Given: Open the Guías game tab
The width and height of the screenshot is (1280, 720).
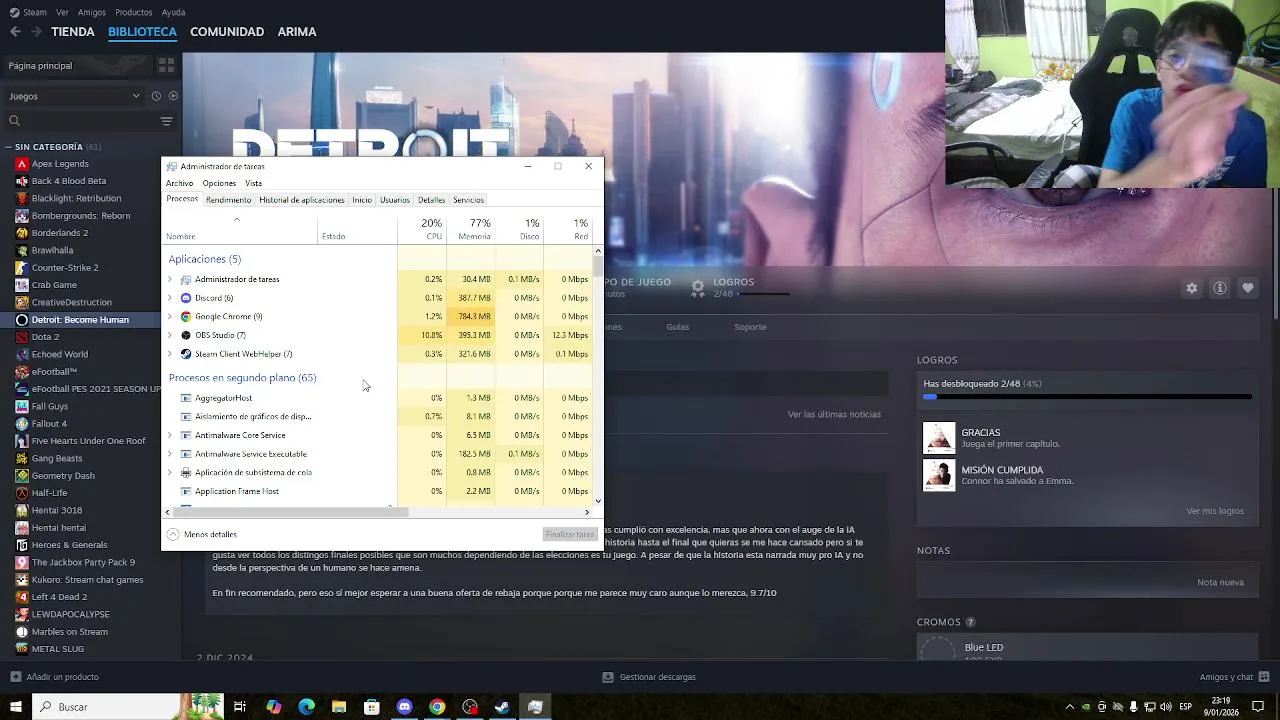Looking at the screenshot, I should click(x=678, y=327).
